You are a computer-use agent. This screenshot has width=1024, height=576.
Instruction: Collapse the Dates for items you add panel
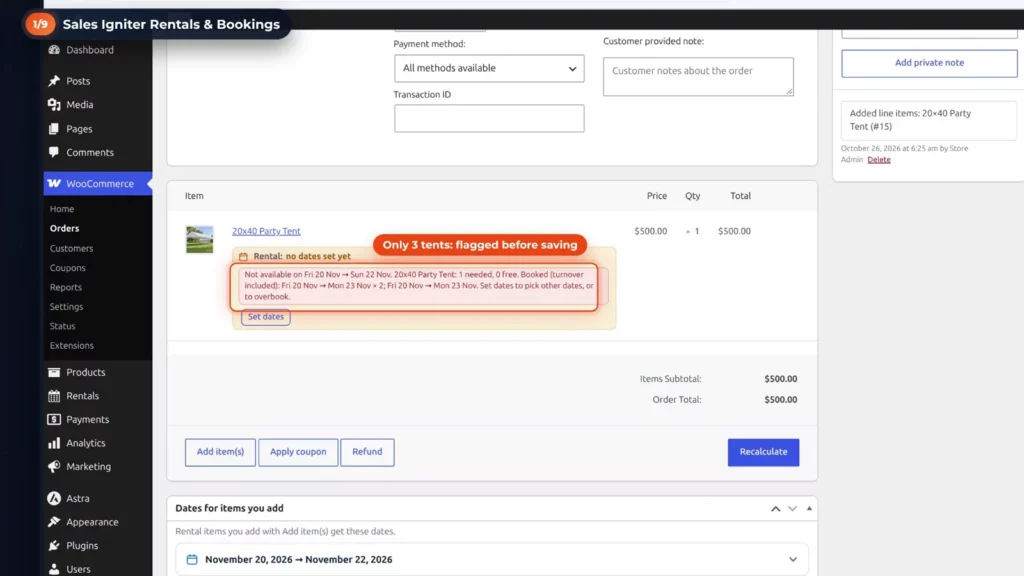point(809,508)
